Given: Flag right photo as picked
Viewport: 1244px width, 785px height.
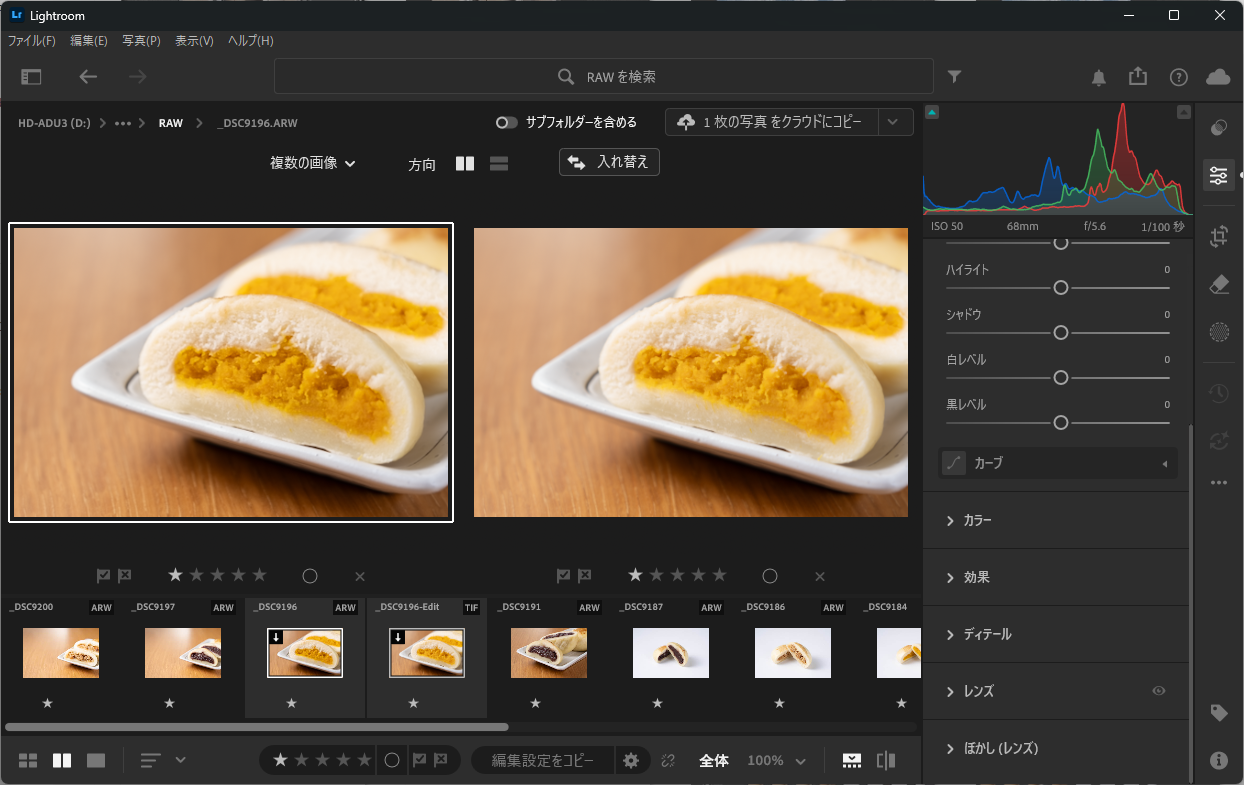Looking at the screenshot, I should point(563,575).
